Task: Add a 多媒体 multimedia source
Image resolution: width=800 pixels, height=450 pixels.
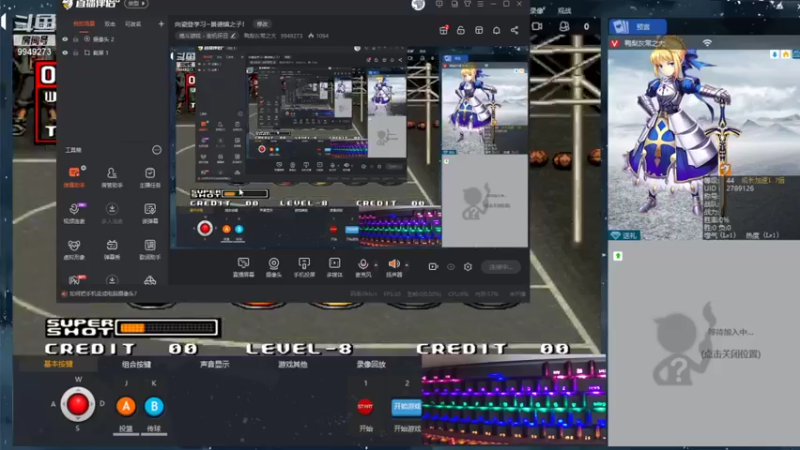Action: coord(334,267)
